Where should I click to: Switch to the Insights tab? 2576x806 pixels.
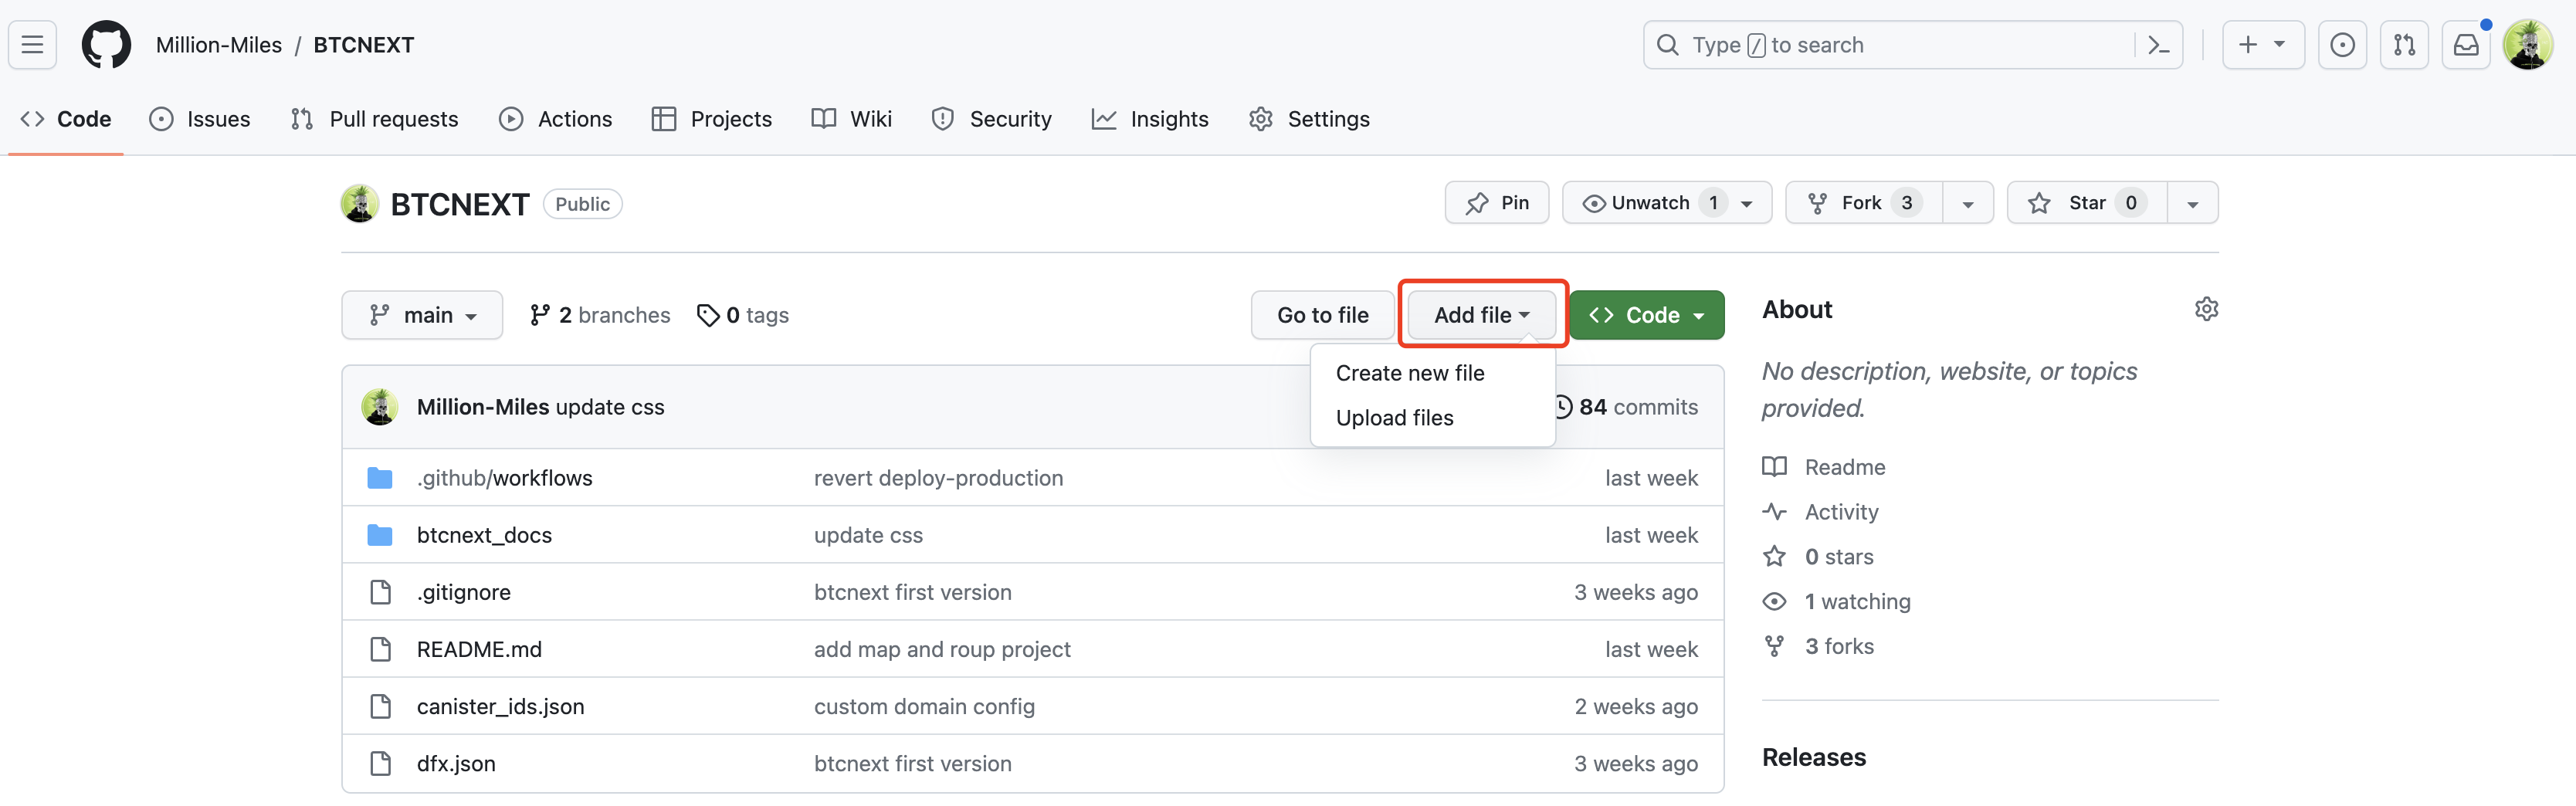pyautogui.click(x=1150, y=119)
